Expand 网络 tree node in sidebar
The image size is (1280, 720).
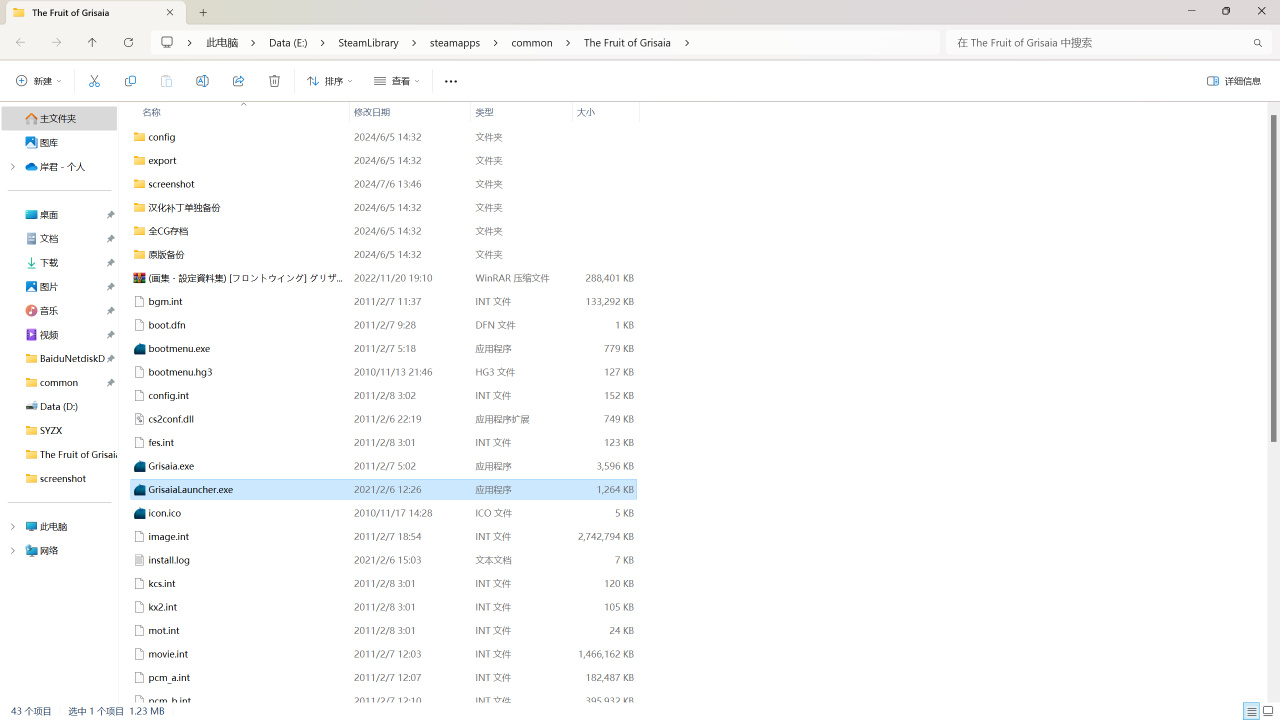(x=13, y=551)
